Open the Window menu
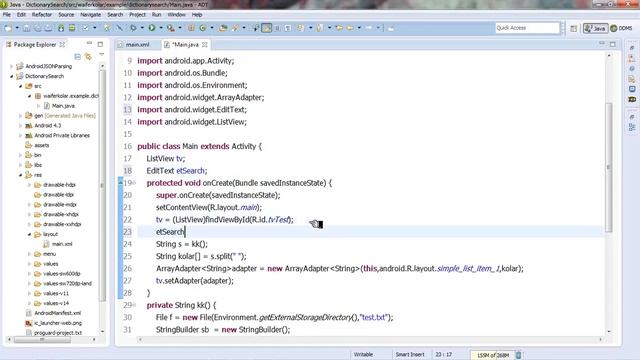 coord(176,15)
